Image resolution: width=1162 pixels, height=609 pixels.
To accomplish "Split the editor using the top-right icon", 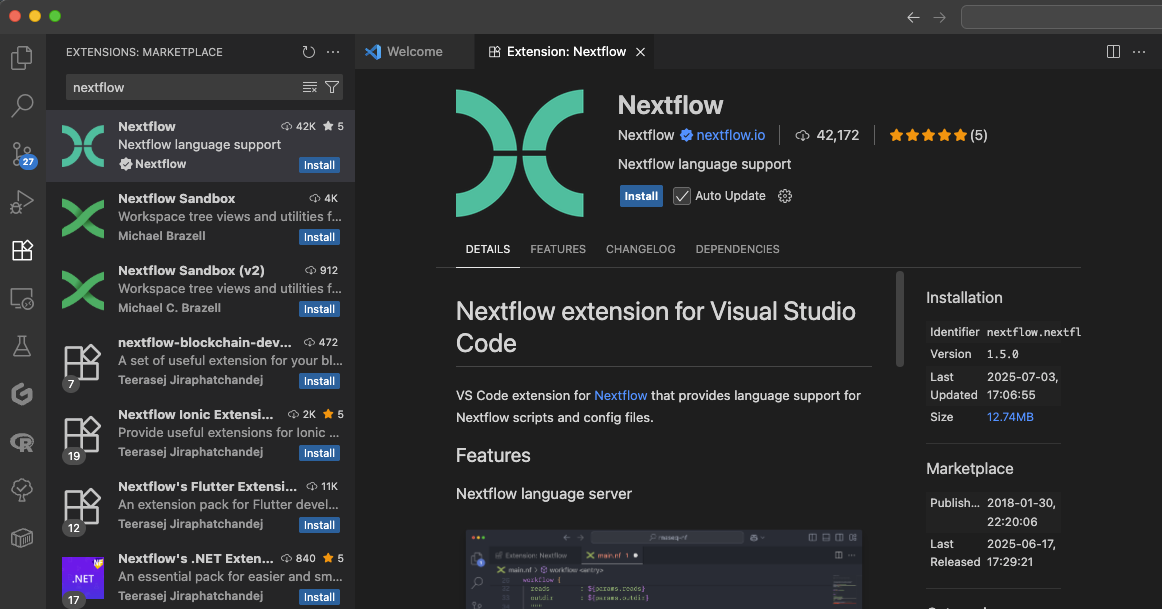I will click(1113, 51).
